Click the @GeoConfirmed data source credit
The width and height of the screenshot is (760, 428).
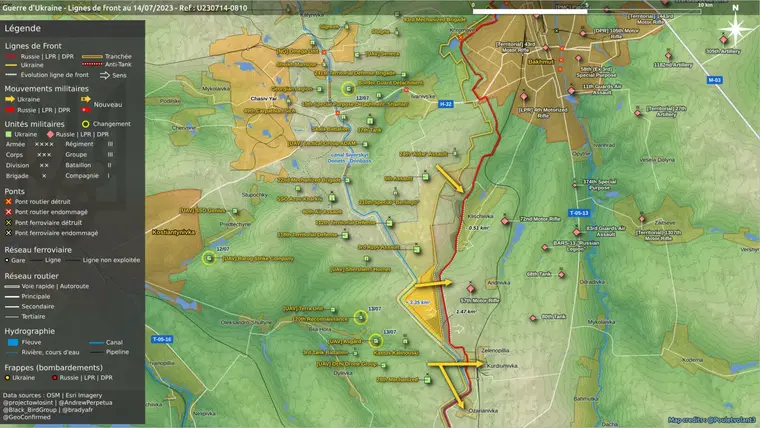27,417
